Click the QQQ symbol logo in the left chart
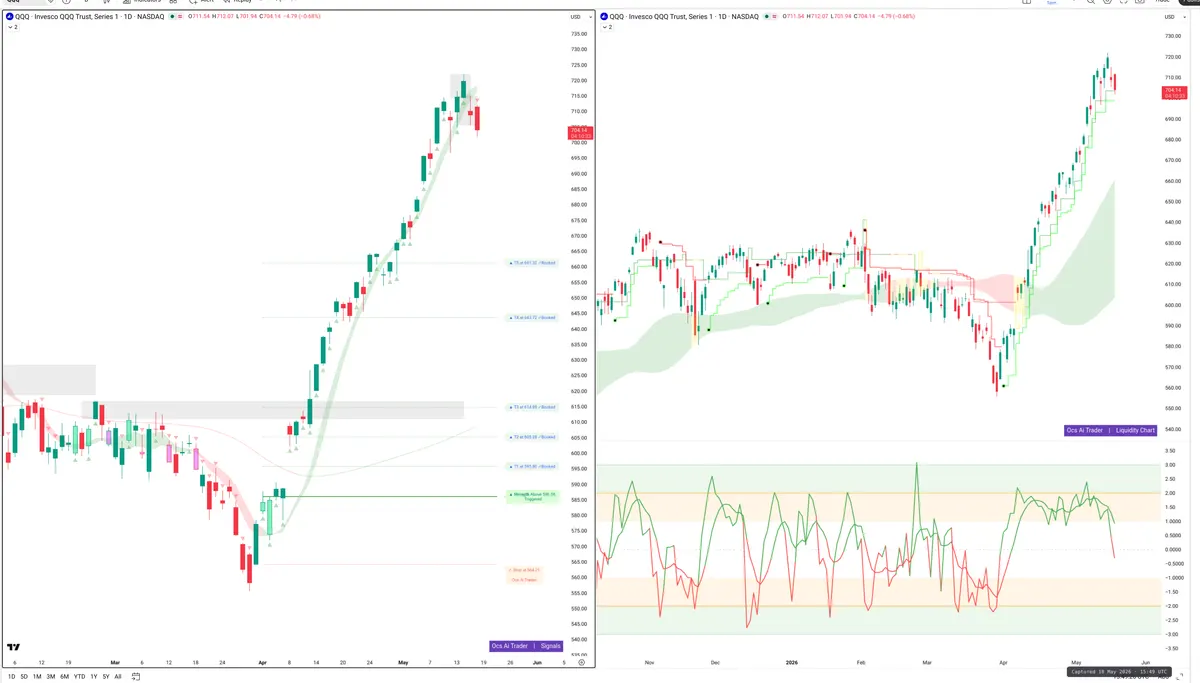 [x=8, y=17]
